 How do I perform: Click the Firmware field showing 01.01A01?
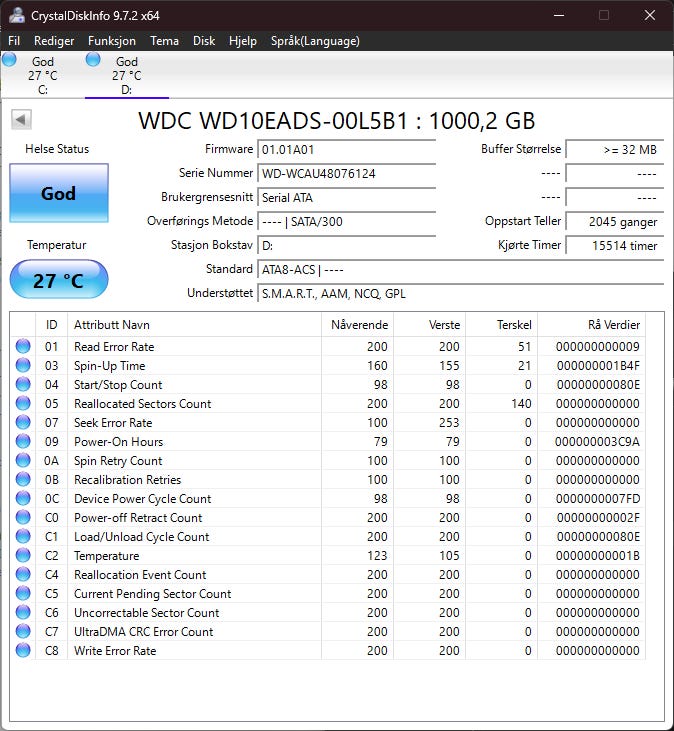tap(346, 149)
